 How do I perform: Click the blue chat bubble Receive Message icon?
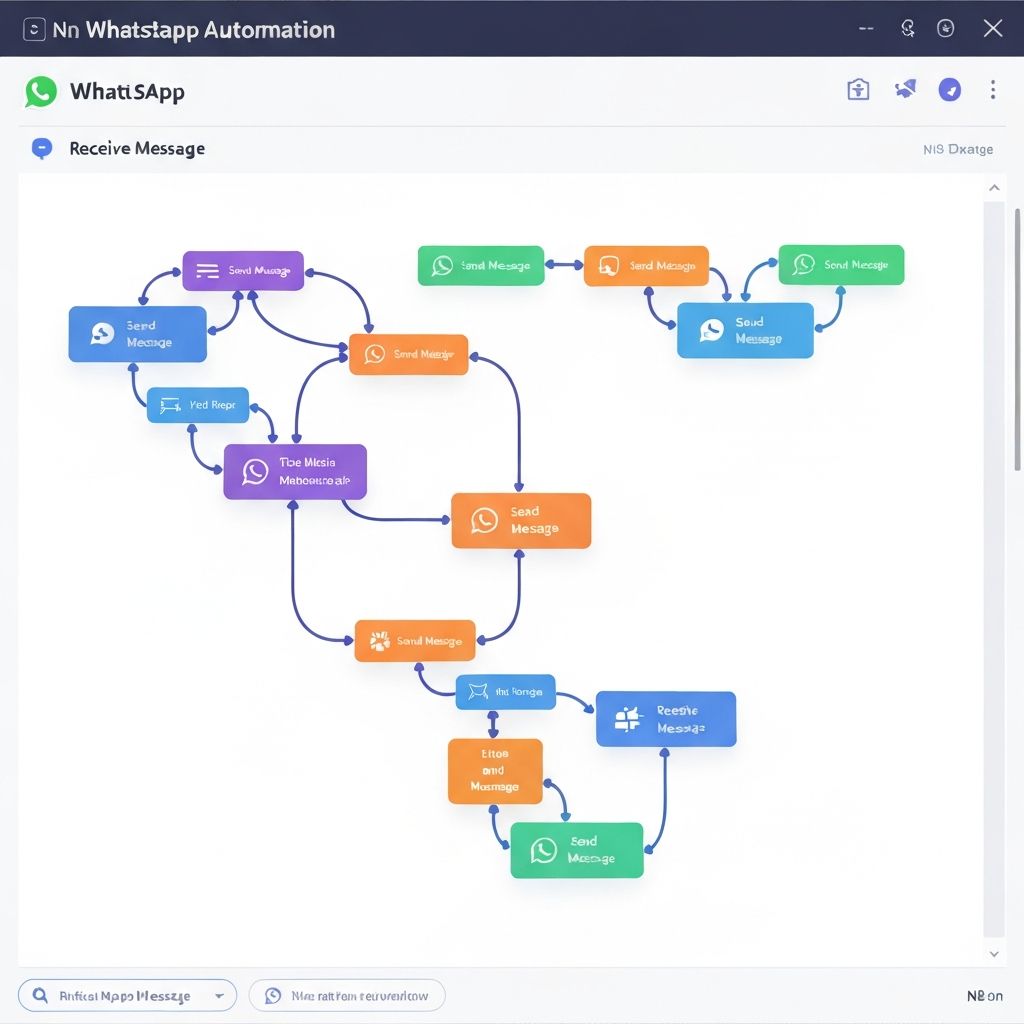click(x=41, y=149)
